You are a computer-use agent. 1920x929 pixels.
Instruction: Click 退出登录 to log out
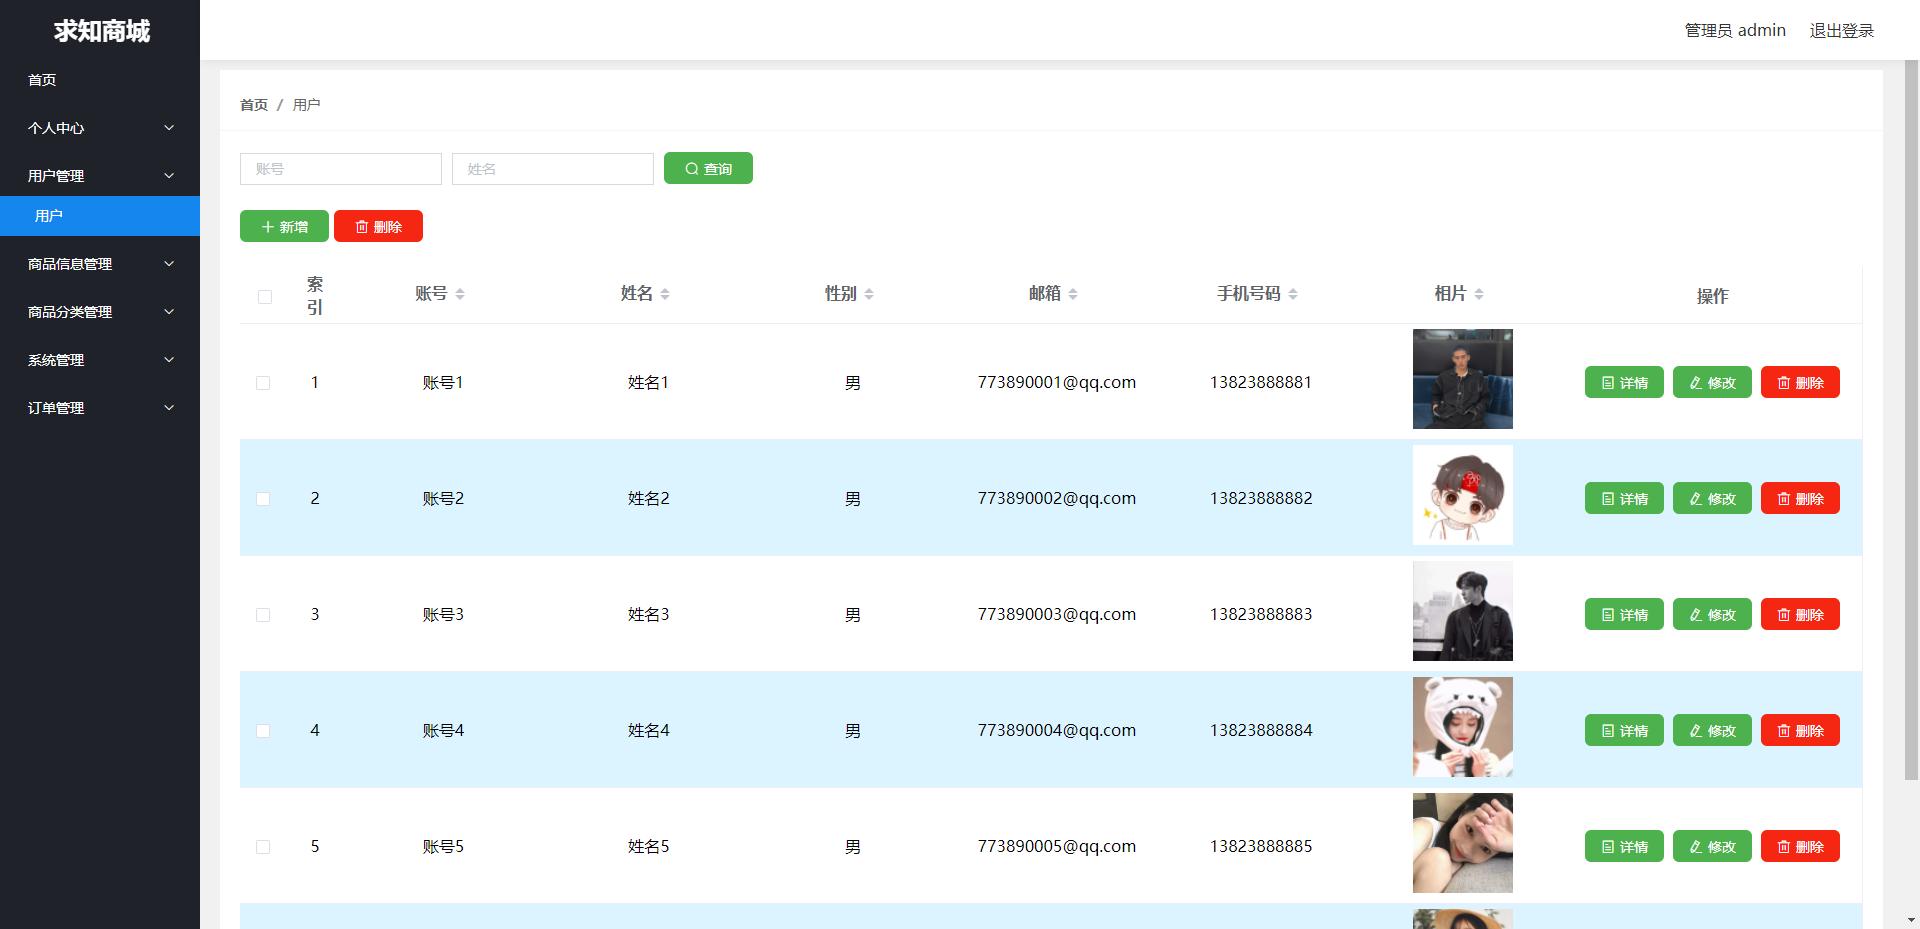(x=1841, y=31)
